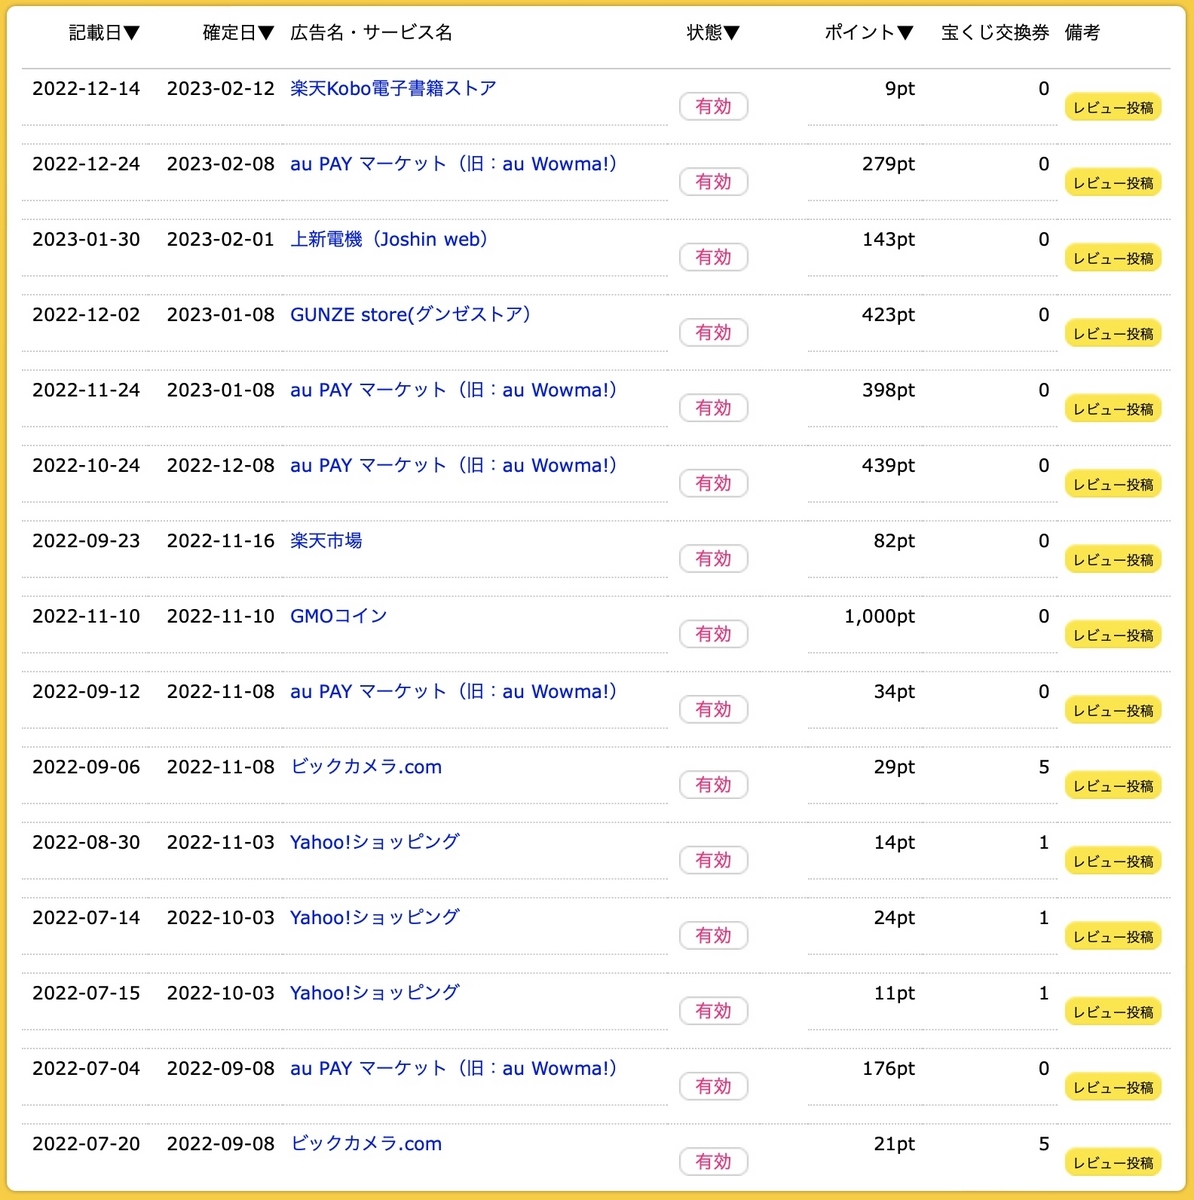Select the 1,000pt points value

point(880,617)
